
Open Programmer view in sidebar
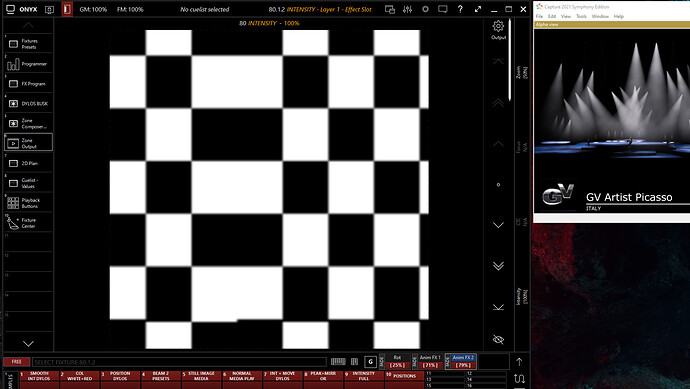click(x=28, y=64)
